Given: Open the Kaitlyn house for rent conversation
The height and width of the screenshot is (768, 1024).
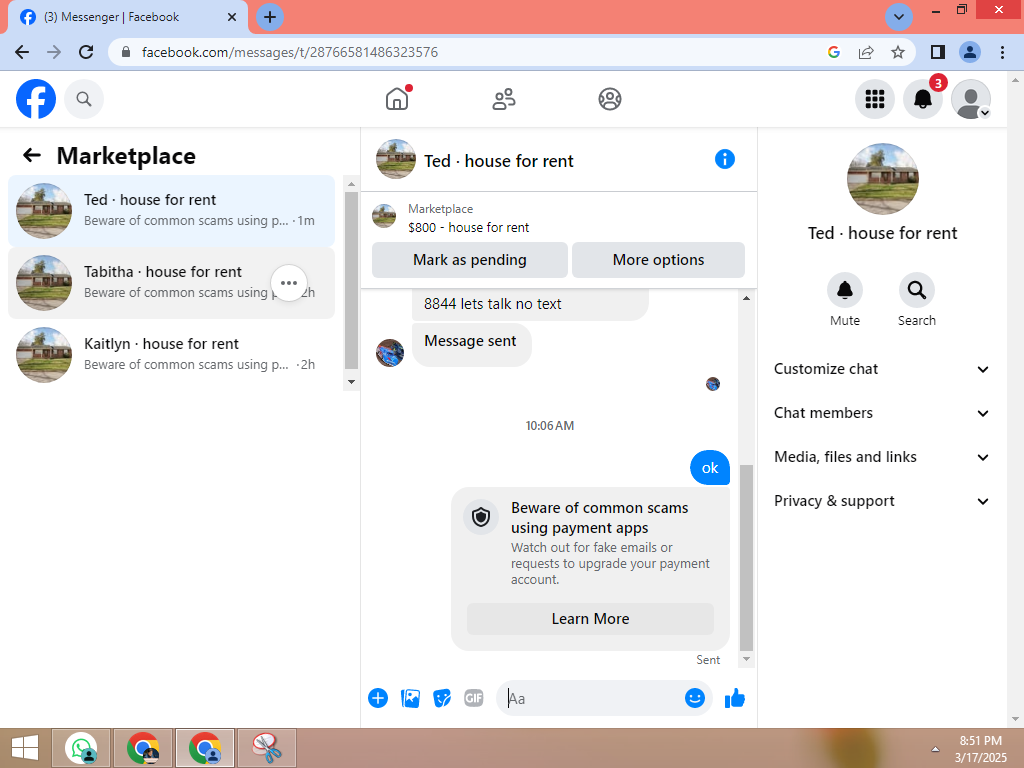Looking at the screenshot, I should [x=171, y=354].
